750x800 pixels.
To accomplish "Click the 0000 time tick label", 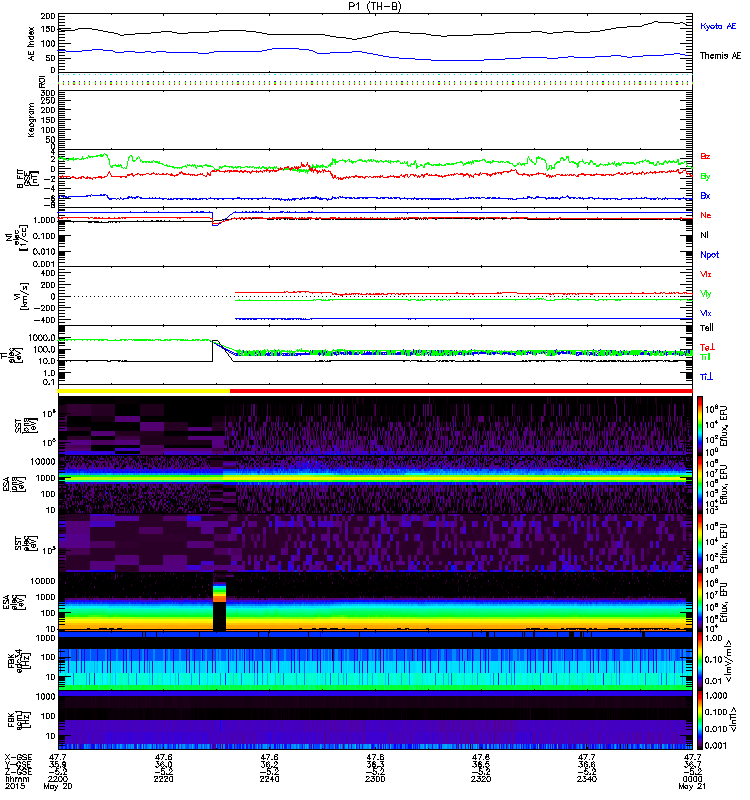I will (x=692, y=779).
